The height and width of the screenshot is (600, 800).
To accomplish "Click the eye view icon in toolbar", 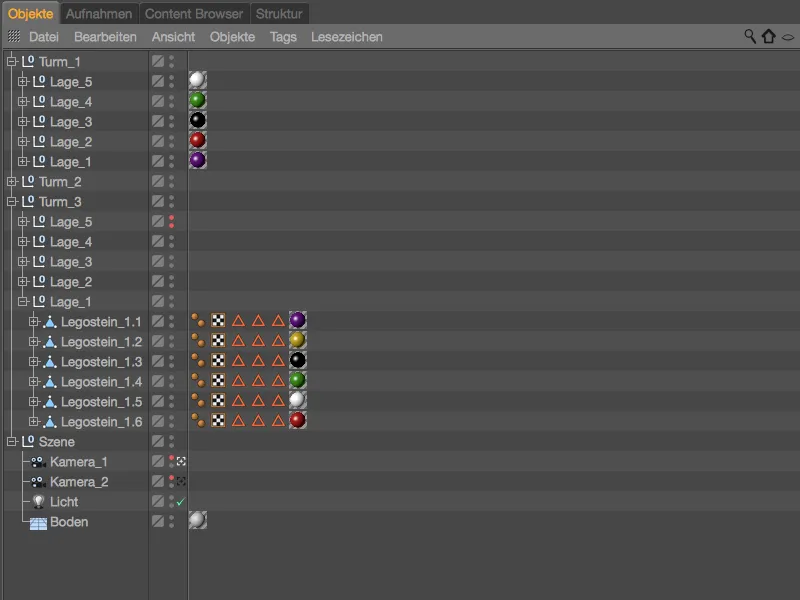I will 788,37.
